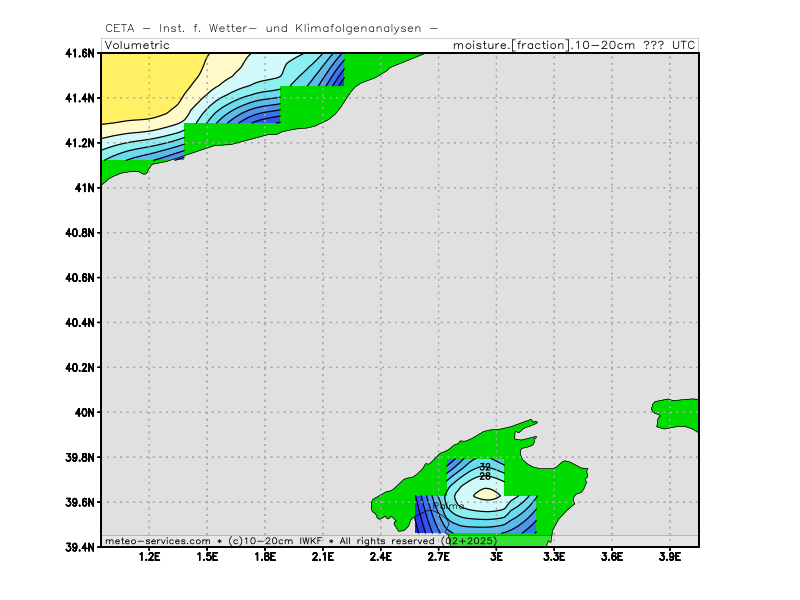Click the meteo-services.com footer text

tap(158, 541)
